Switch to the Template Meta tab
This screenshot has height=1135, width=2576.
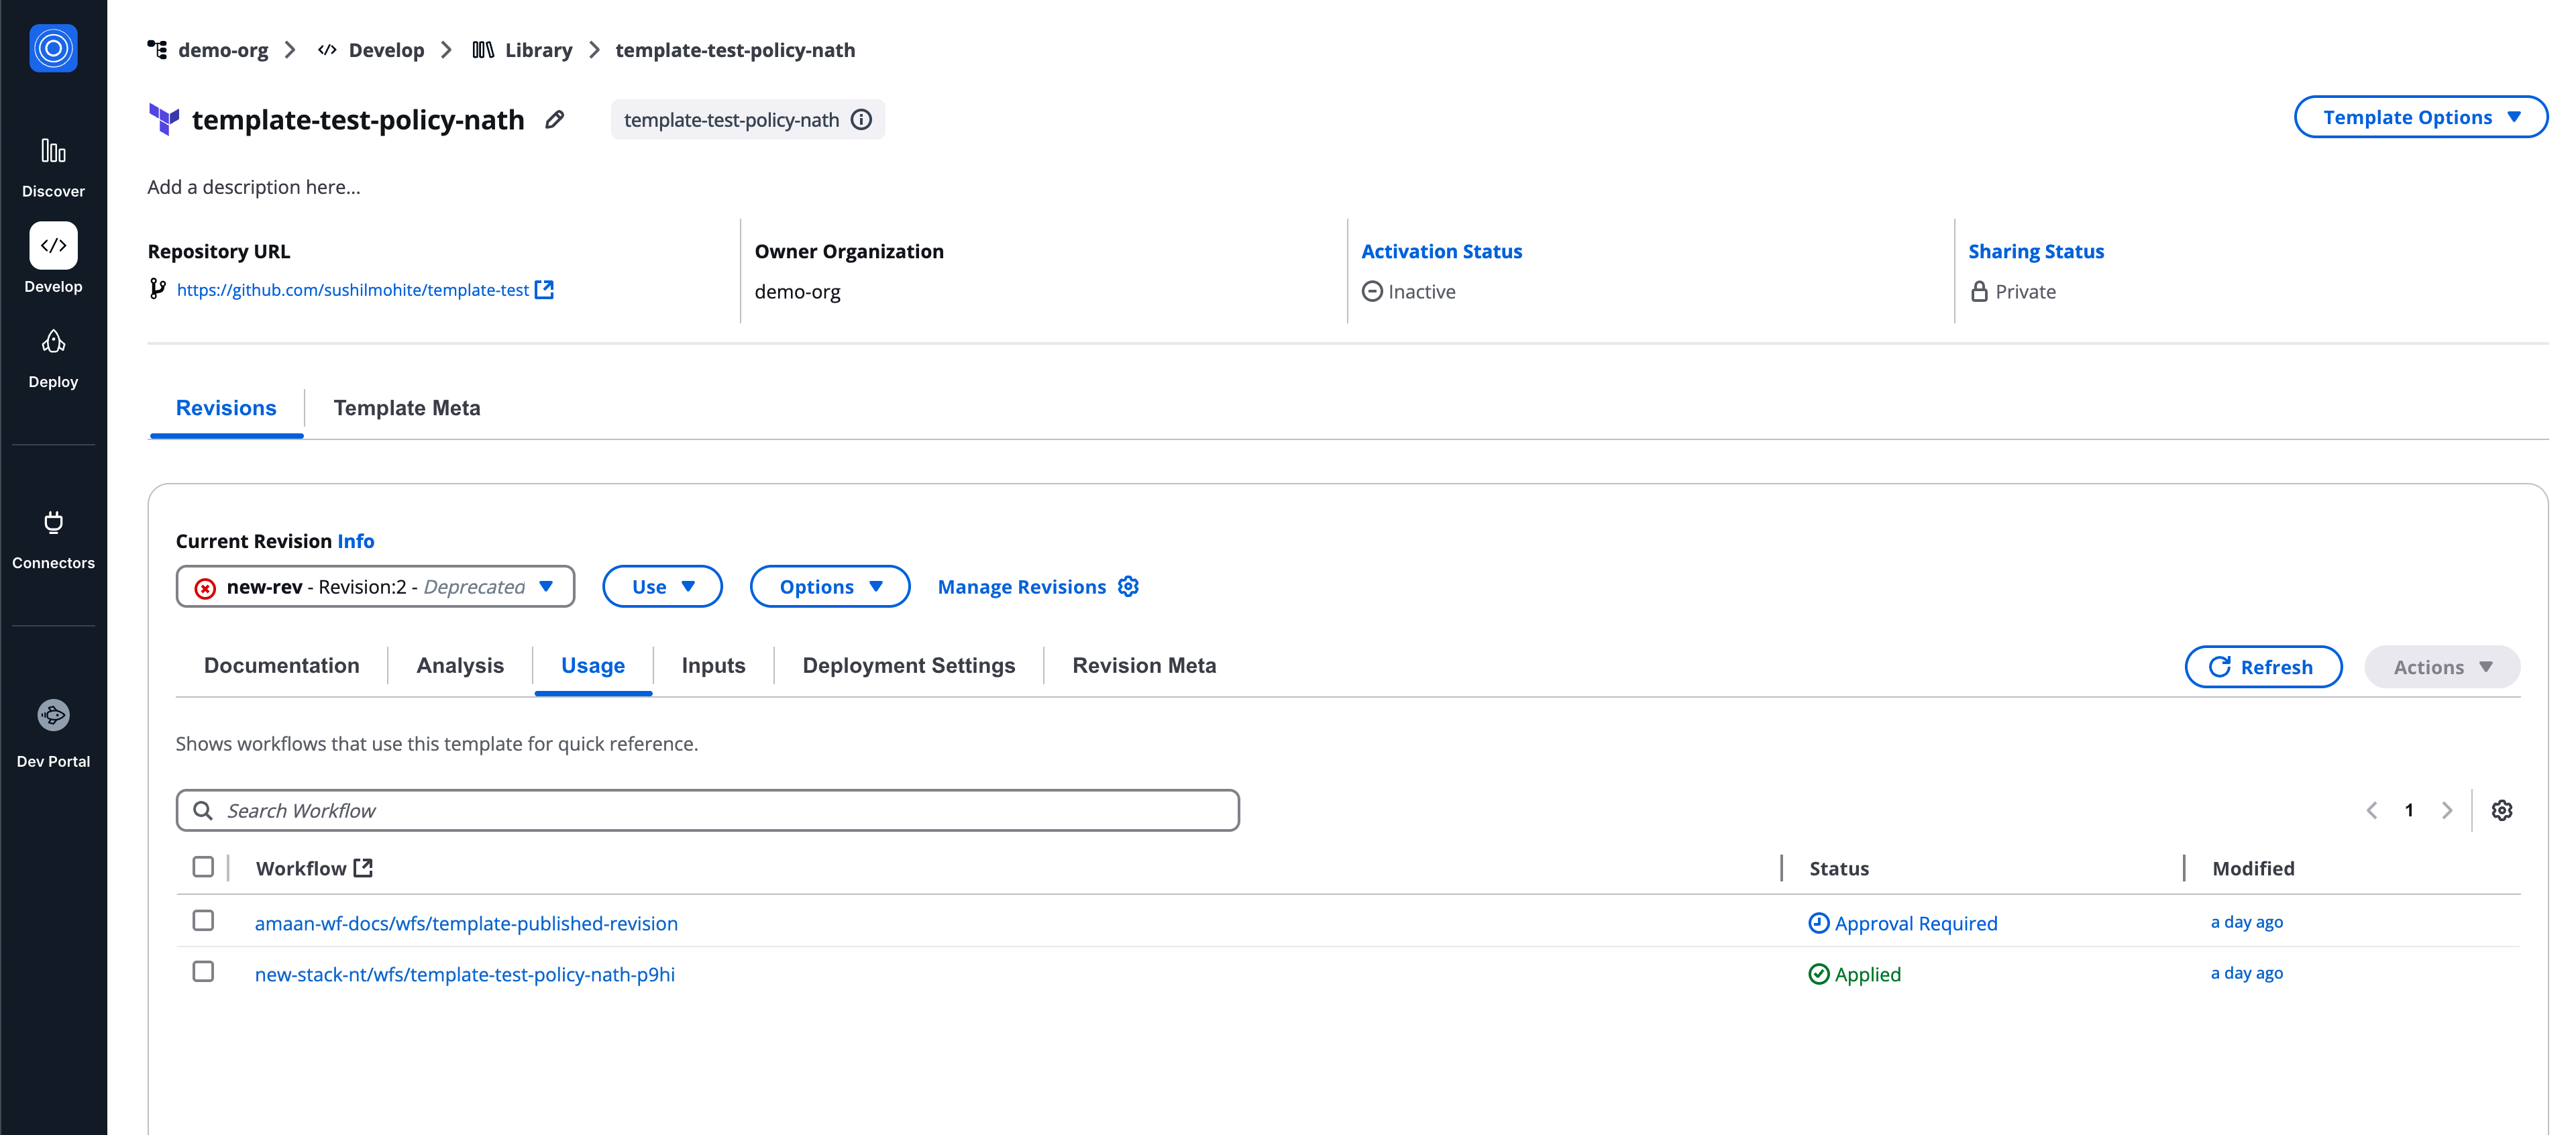[406, 408]
